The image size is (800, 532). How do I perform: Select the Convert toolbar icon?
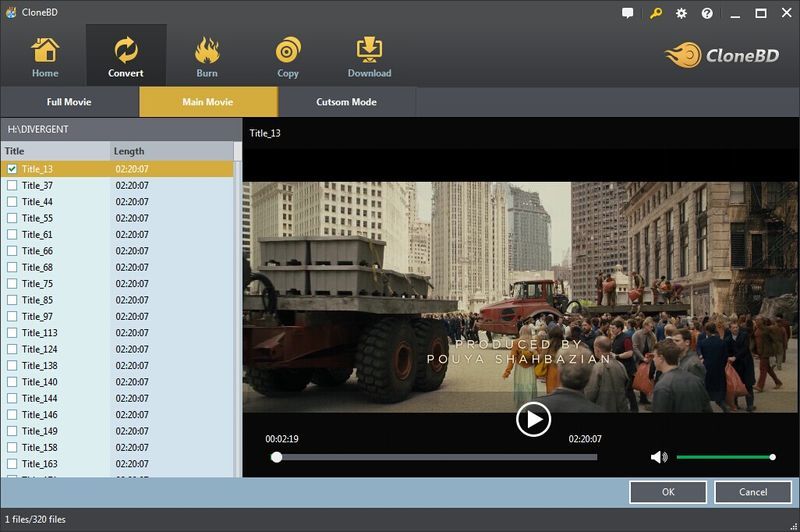(126, 50)
